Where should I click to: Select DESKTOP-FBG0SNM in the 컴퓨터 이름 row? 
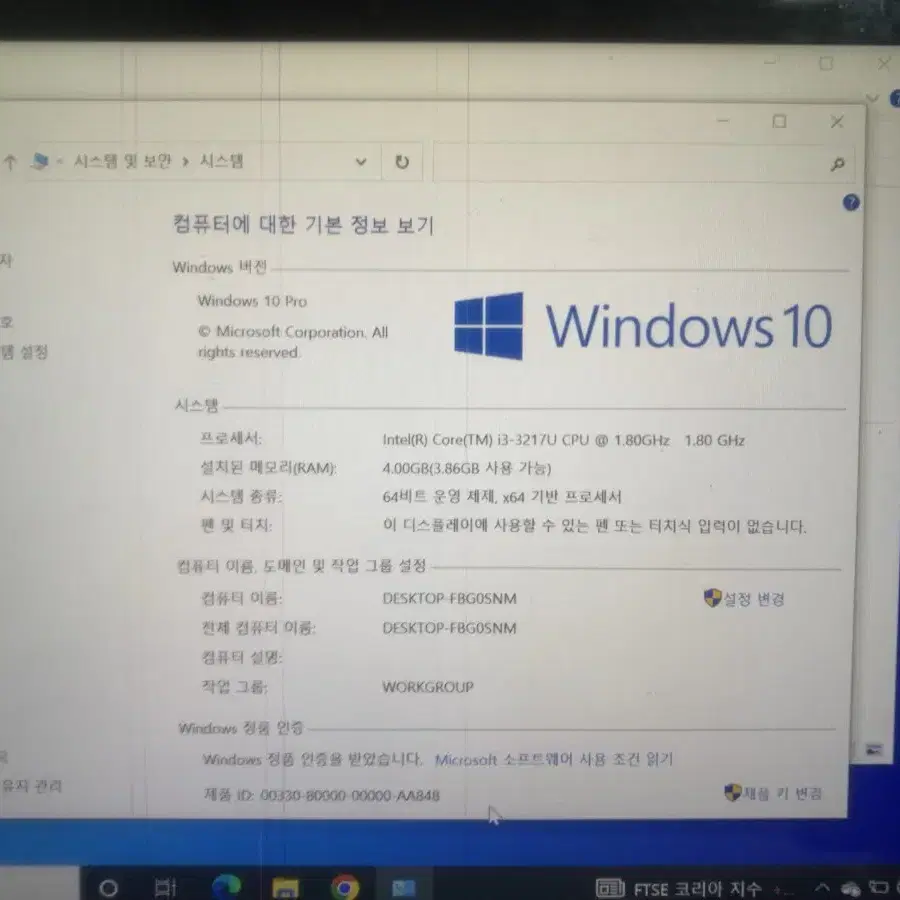(x=449, y=599)
